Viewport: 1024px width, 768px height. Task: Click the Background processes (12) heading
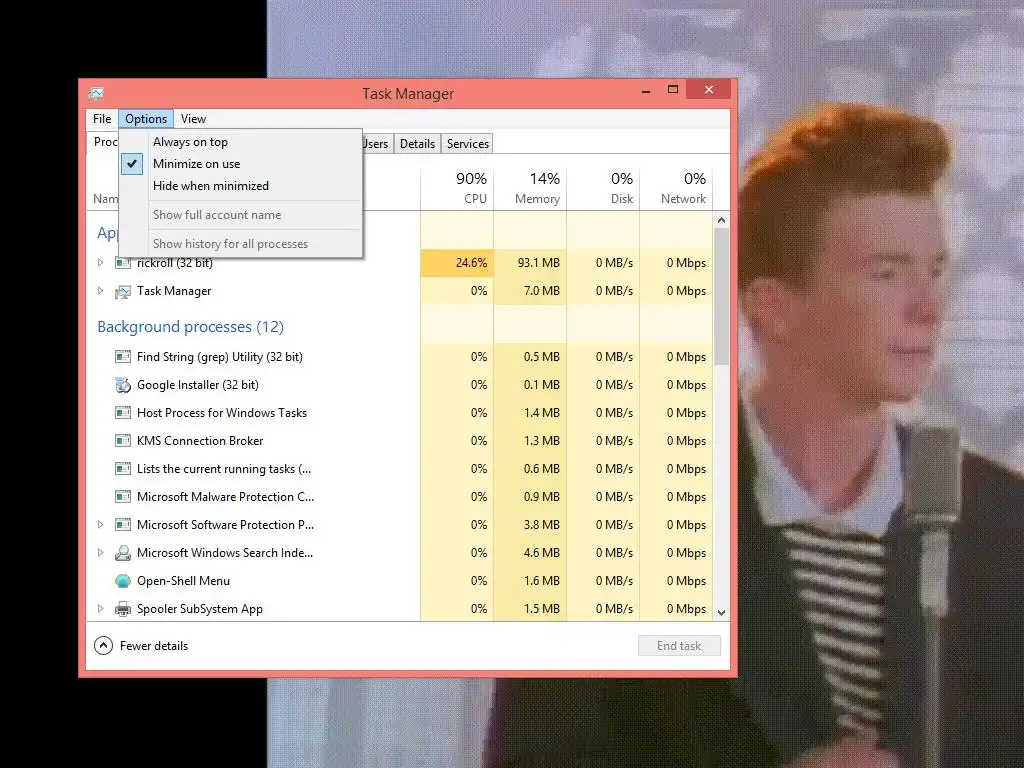click(x=191, y=327)
